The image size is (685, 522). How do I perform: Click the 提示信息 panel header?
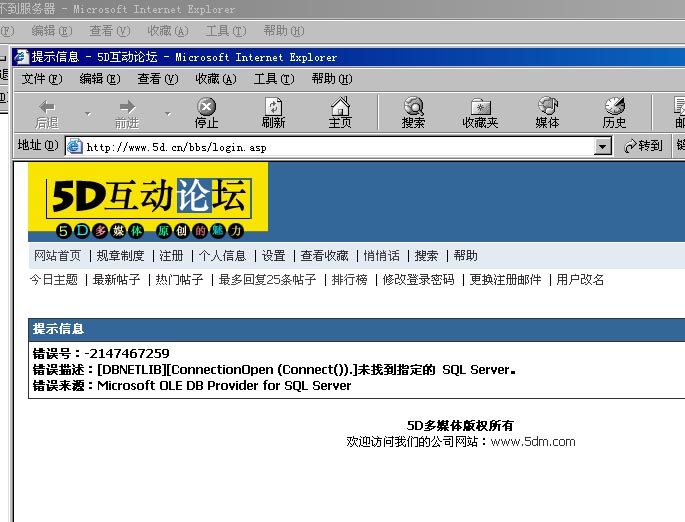pos(356,329)
